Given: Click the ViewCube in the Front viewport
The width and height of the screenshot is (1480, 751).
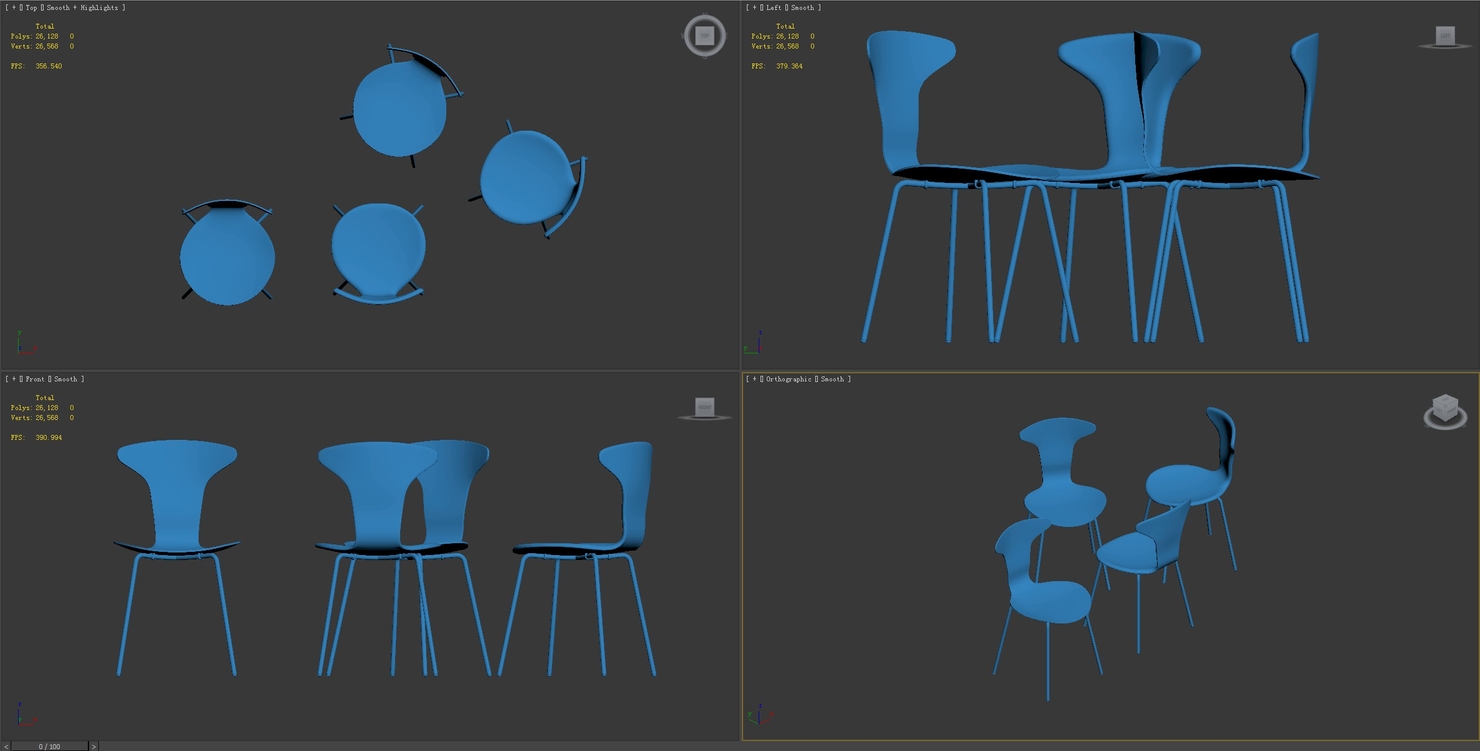Looking at the screenshot, I should (x=705, y=406).
